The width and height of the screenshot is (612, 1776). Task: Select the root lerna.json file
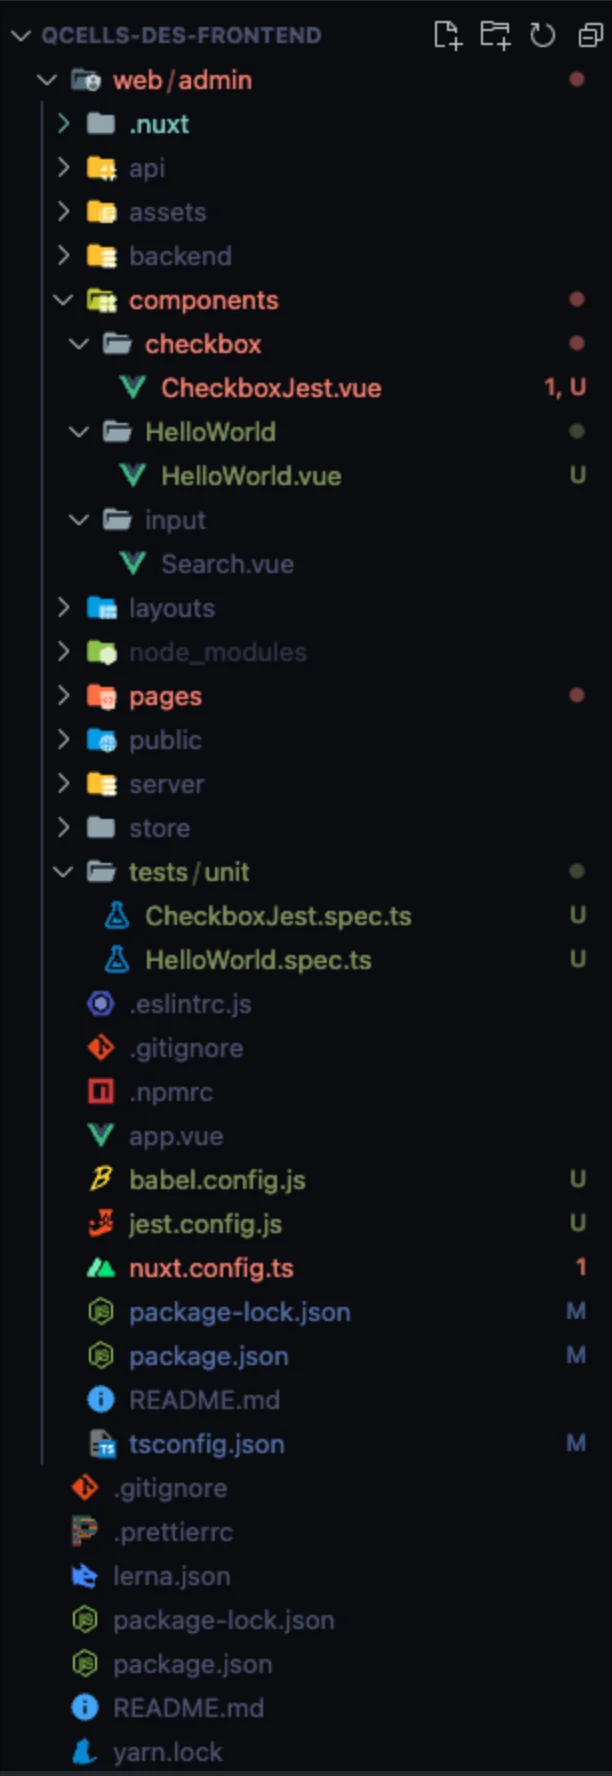coord(171,1576)
